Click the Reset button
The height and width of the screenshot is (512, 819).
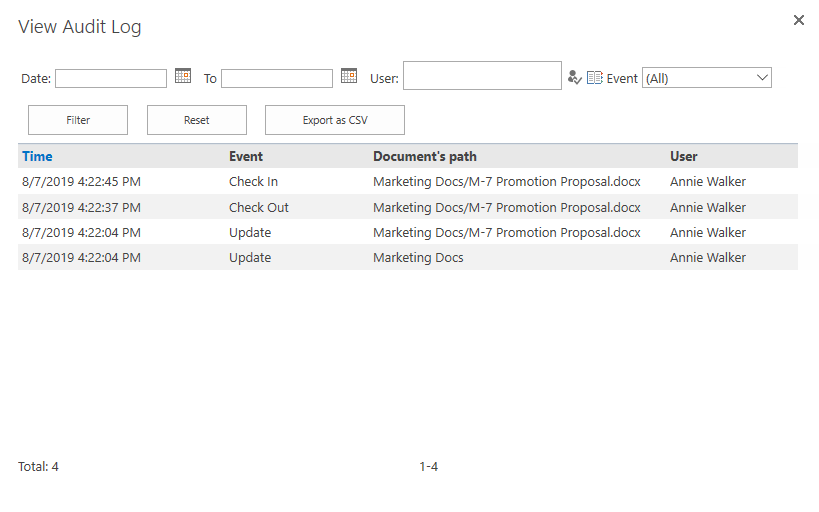click(x=197, y=120)
